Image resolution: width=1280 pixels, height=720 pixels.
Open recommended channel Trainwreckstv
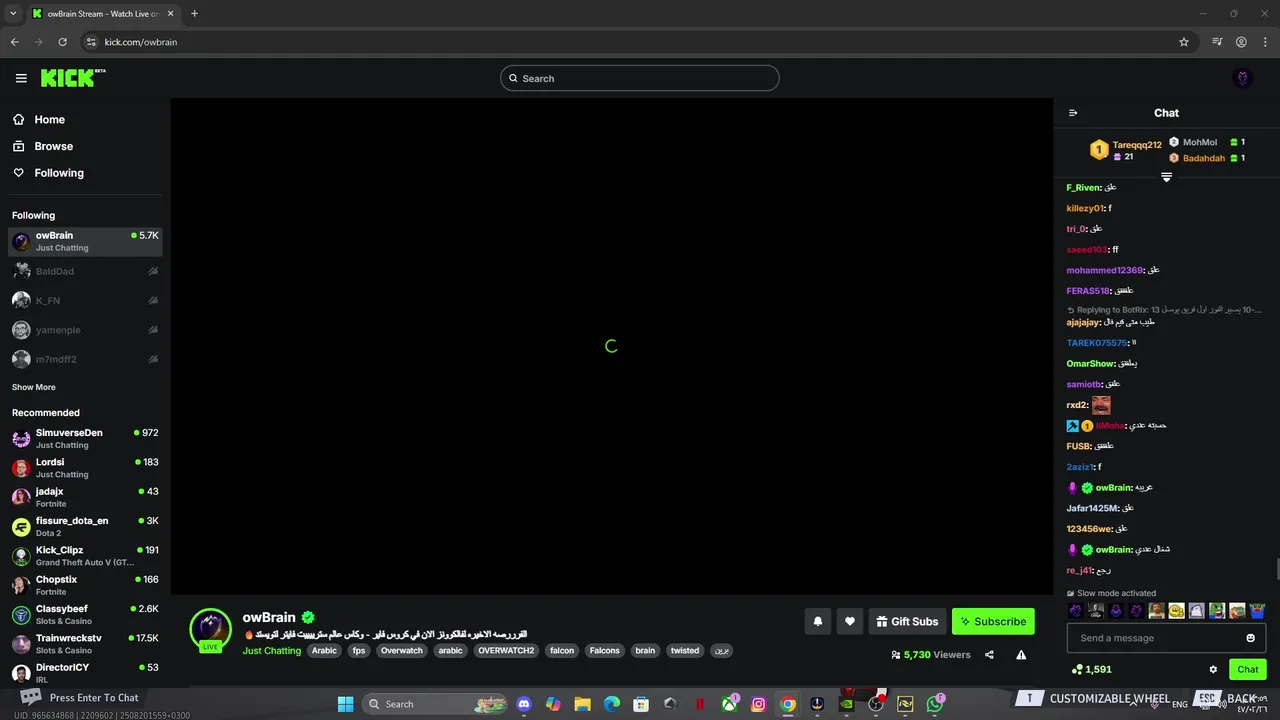coord(85,643)
